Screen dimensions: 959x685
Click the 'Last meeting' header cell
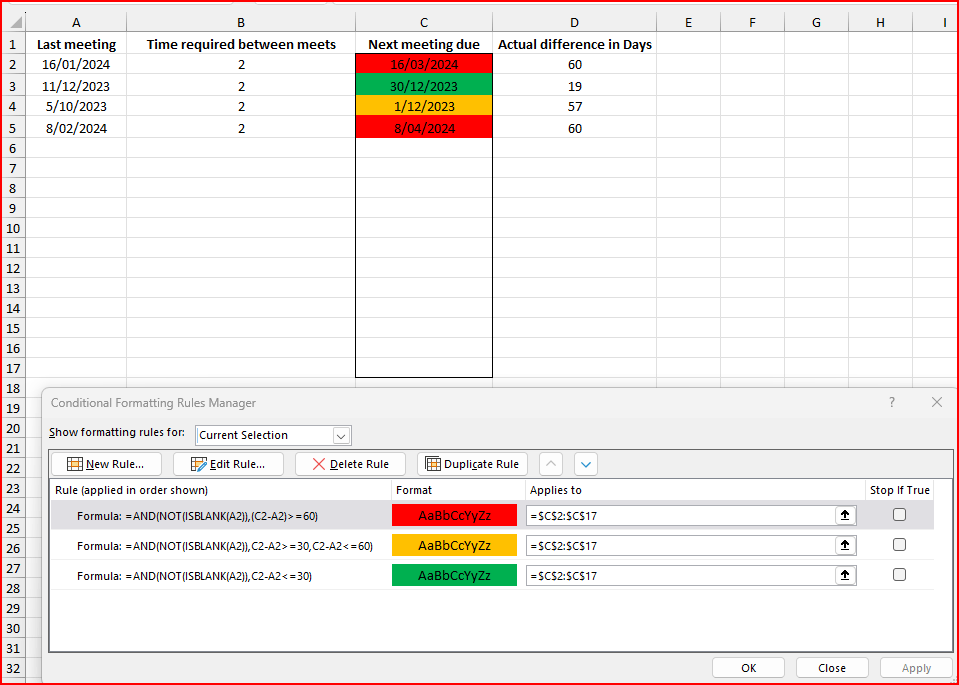76,44
